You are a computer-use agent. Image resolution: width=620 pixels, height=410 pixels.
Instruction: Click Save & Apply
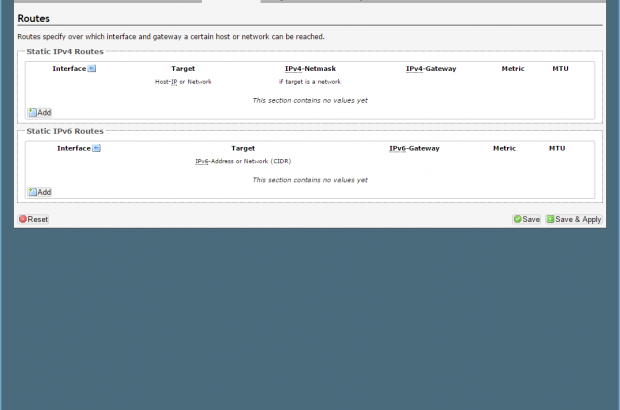point(573,219)
